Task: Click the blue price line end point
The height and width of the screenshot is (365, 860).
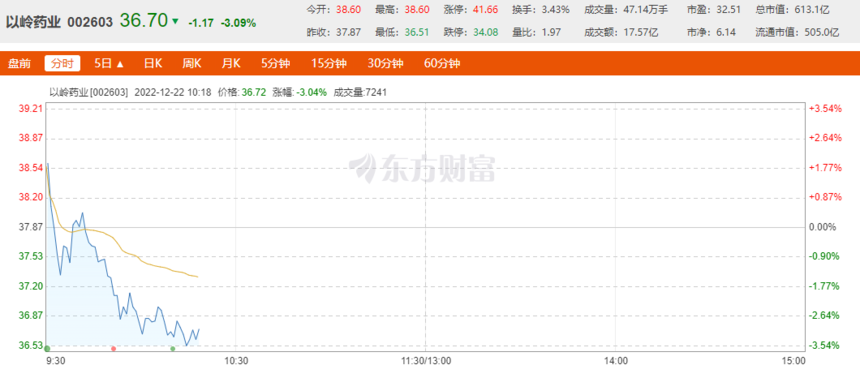Action: [199, 329]
